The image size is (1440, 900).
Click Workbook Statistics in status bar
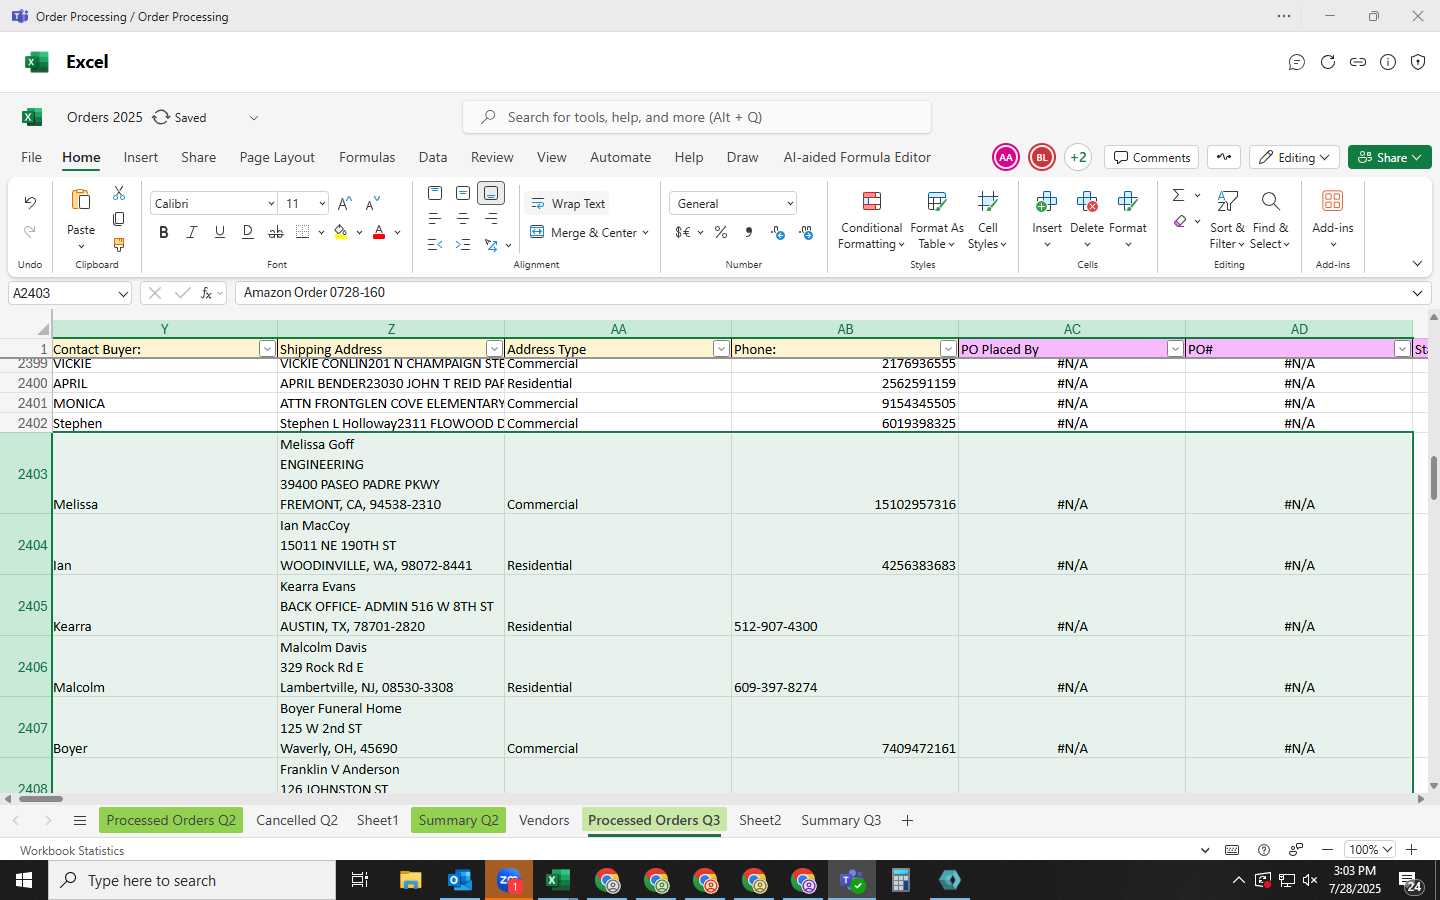(x=72, y=851)
